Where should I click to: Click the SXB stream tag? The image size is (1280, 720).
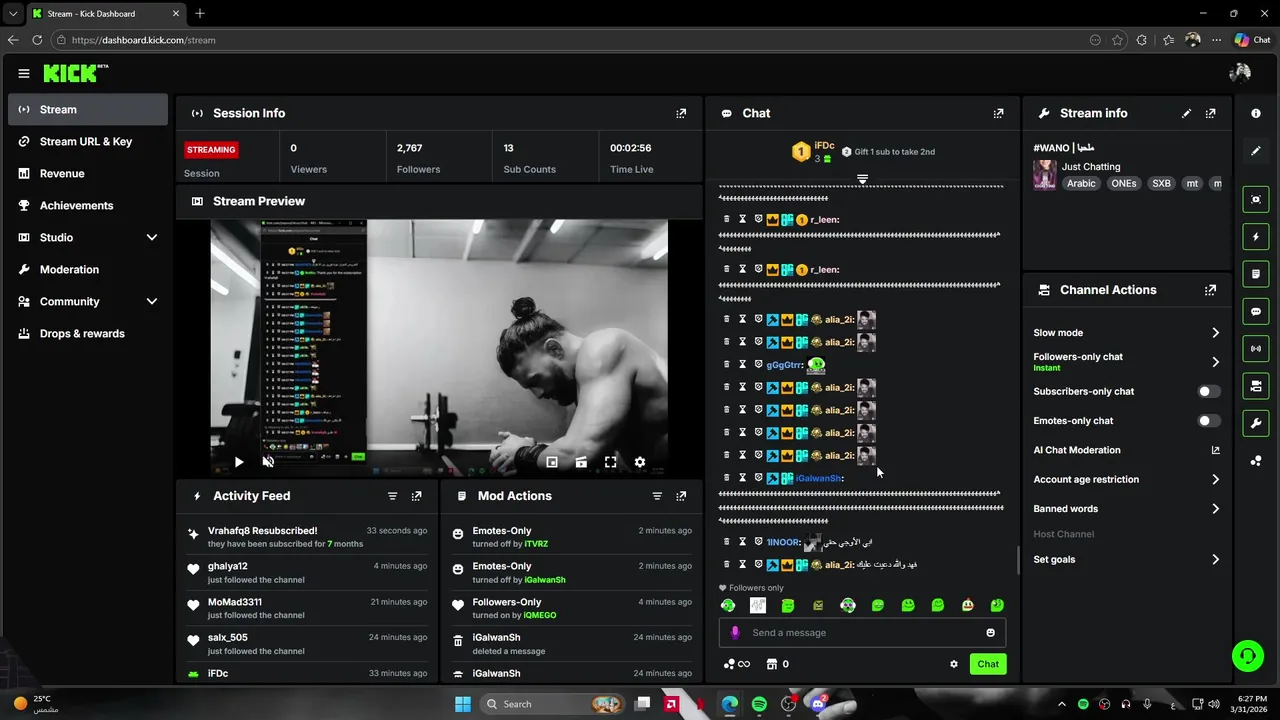[1161, 184]
